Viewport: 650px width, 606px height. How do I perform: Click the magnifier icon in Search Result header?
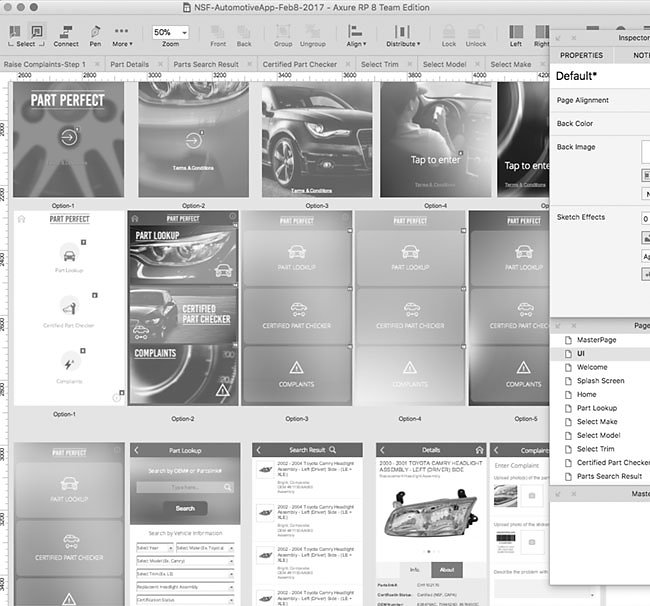click(x=332, y=450)
